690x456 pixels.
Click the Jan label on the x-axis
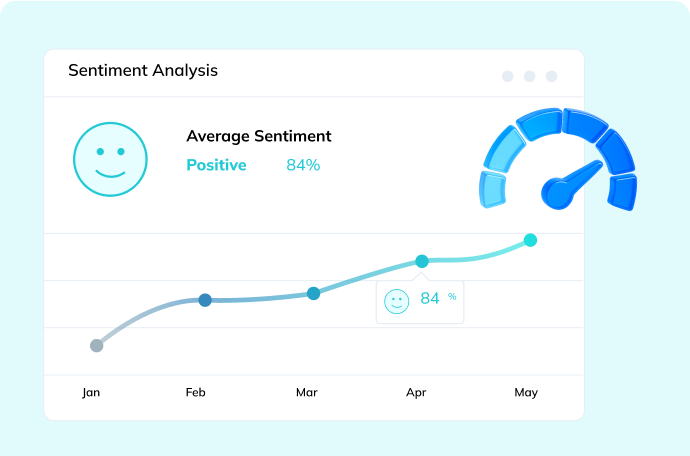pyautogui.click(x=91, y=393)
